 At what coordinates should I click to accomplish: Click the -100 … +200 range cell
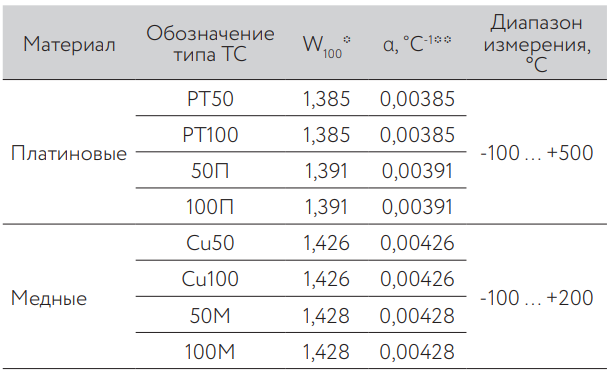pyautogui.click(x=537, y=298)
